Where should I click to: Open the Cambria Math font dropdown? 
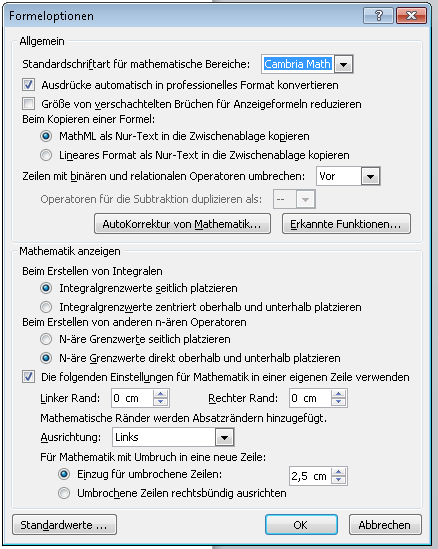343,64
